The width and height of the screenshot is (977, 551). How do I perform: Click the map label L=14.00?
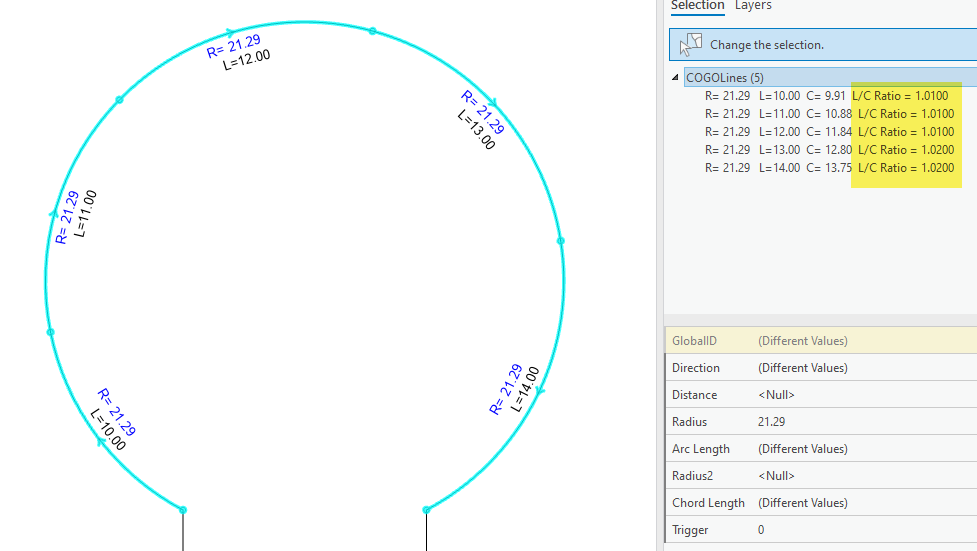(x=525, y=389)
